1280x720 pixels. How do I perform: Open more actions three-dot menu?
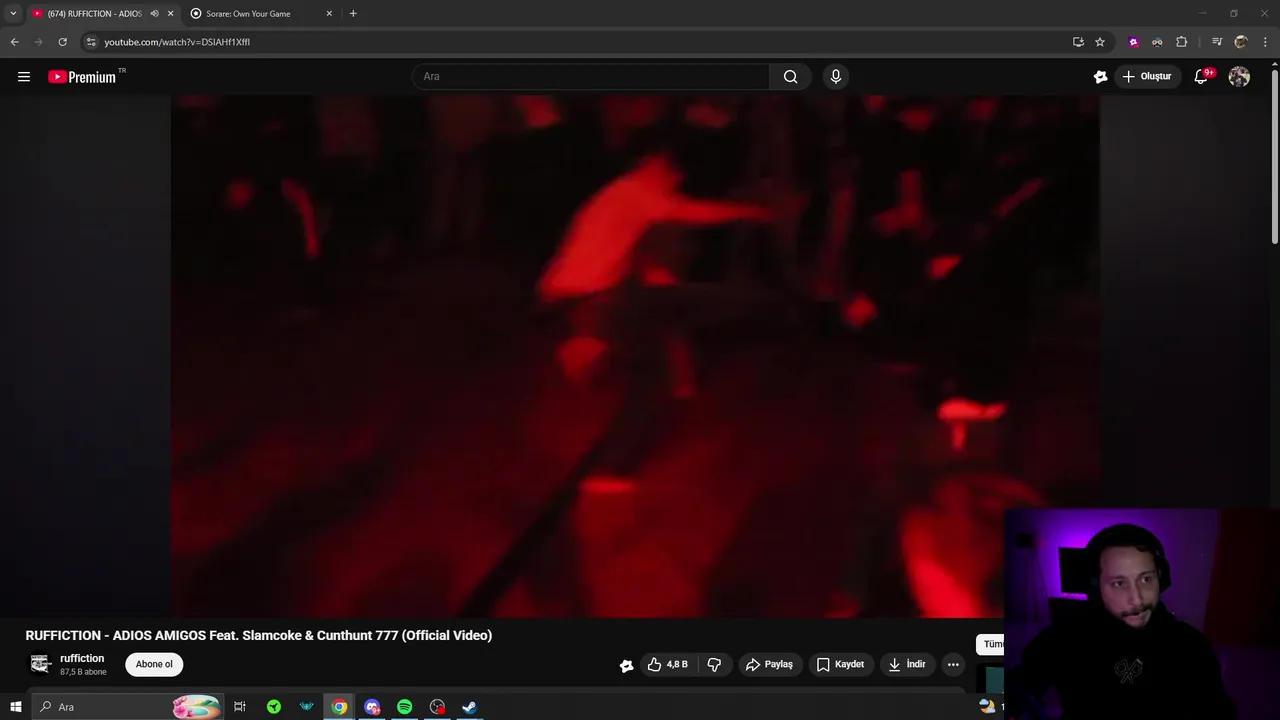[x=953, y=664]
